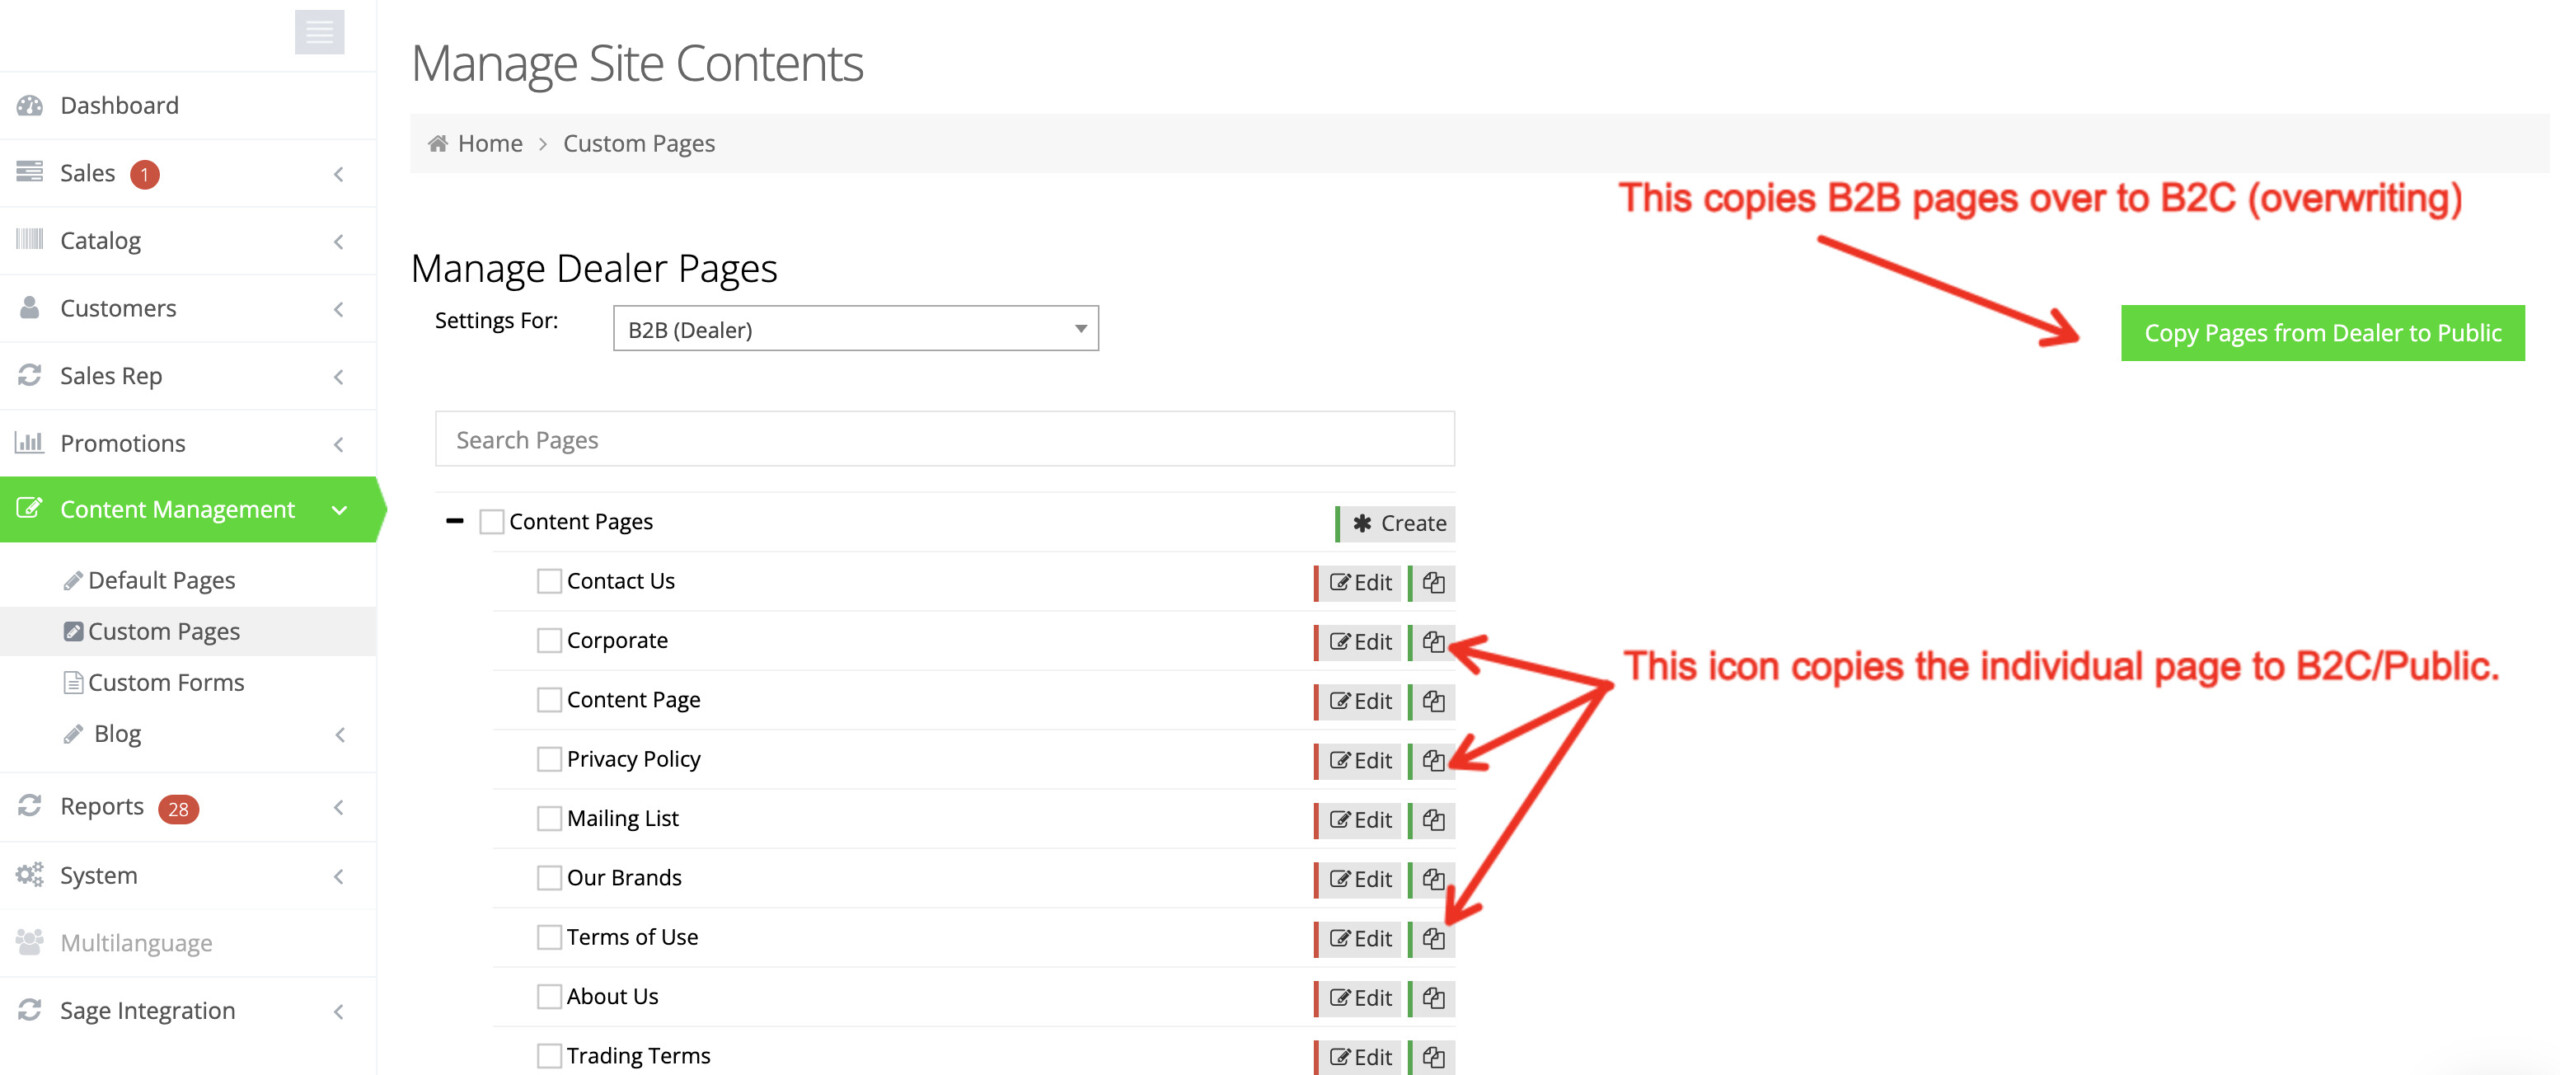Click the hamburger menu toggle icon
This screenshot has height=1075, width=2560.
click(x=319, y=33)
